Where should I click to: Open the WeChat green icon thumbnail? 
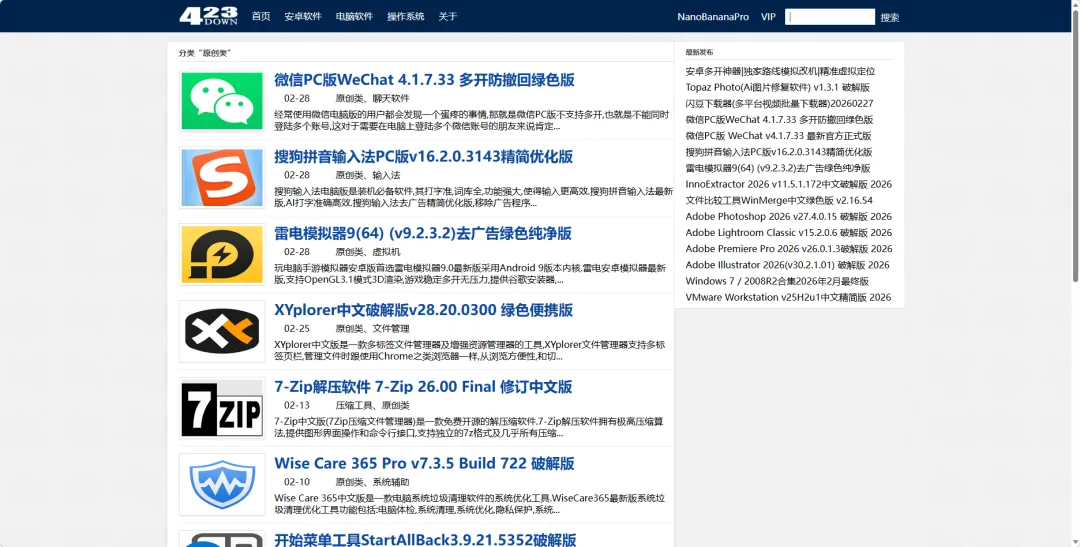click(x=222, y=101)
